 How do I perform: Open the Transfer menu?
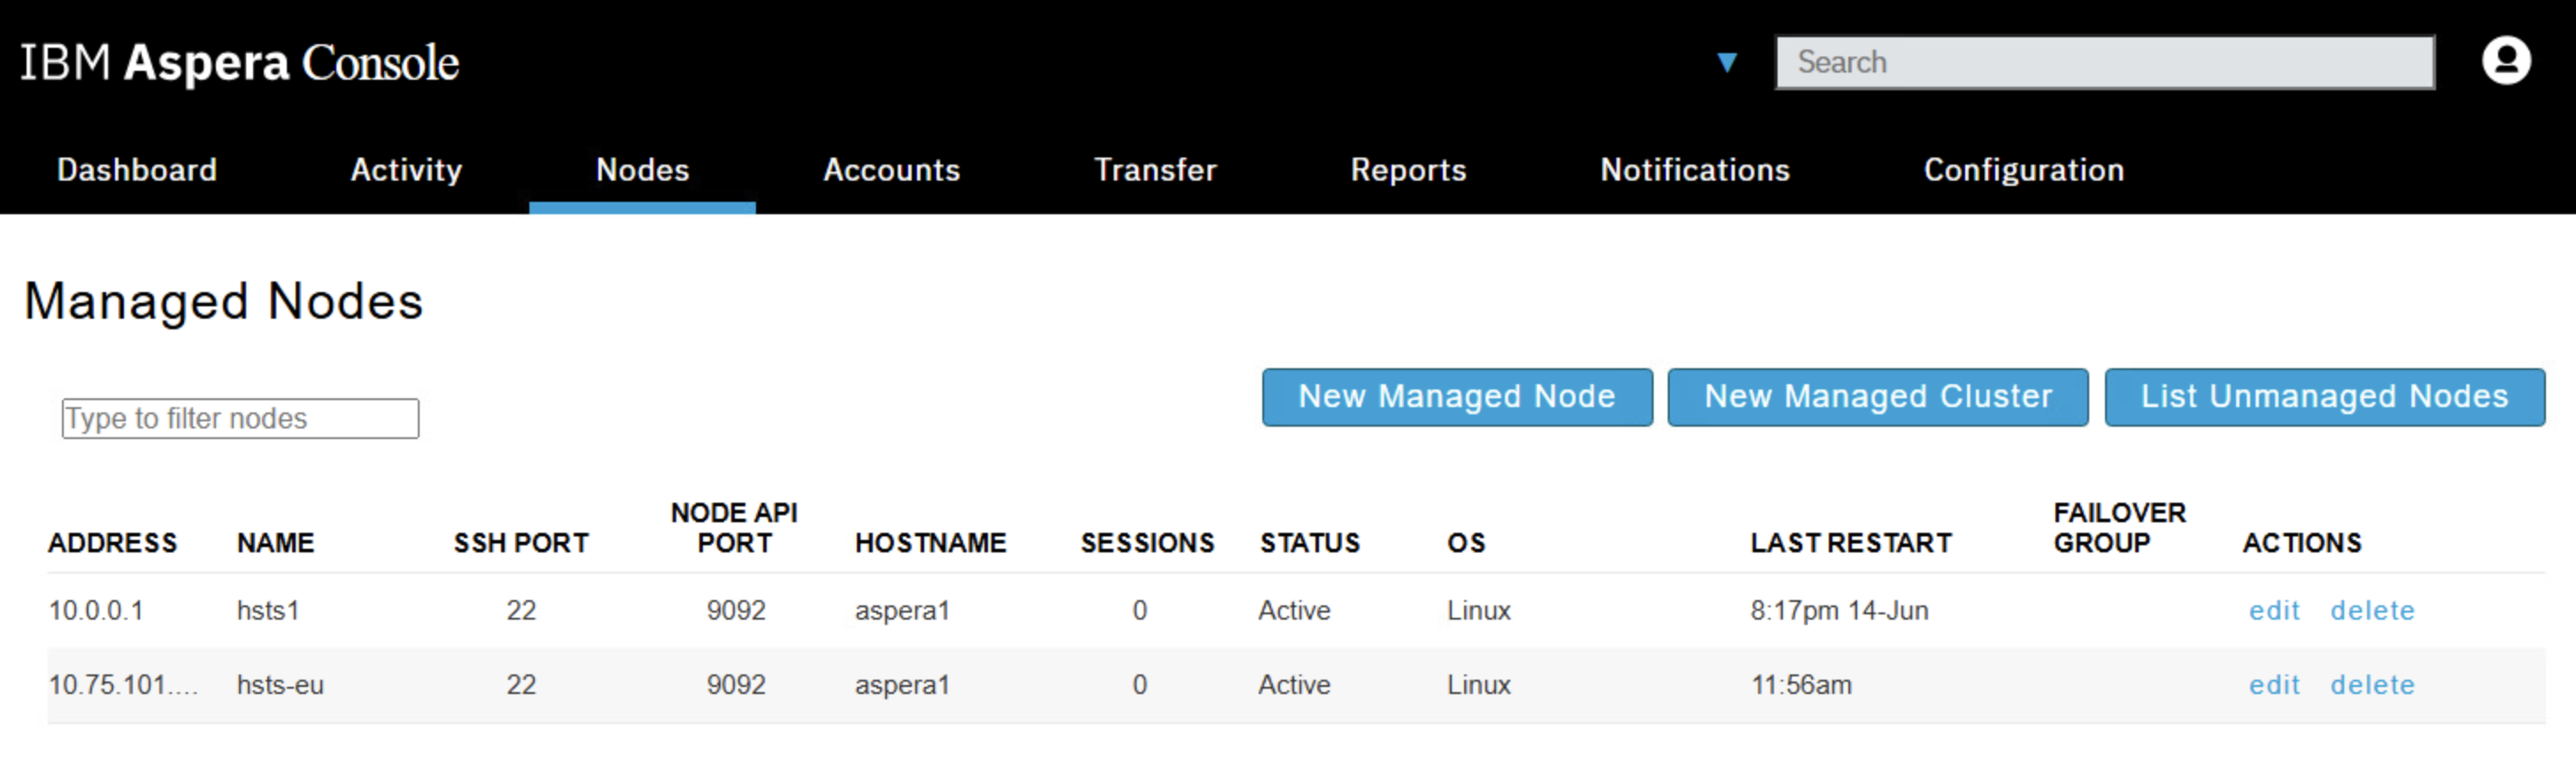pos(1155,170)
